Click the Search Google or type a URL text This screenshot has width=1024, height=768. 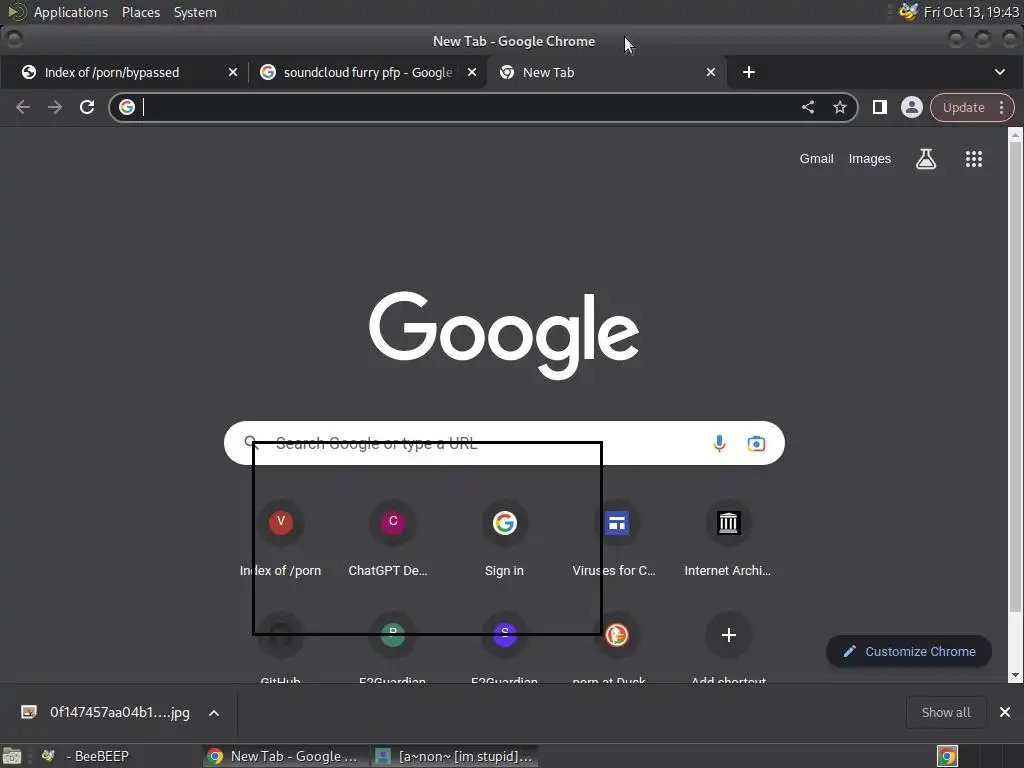[377, 443]
